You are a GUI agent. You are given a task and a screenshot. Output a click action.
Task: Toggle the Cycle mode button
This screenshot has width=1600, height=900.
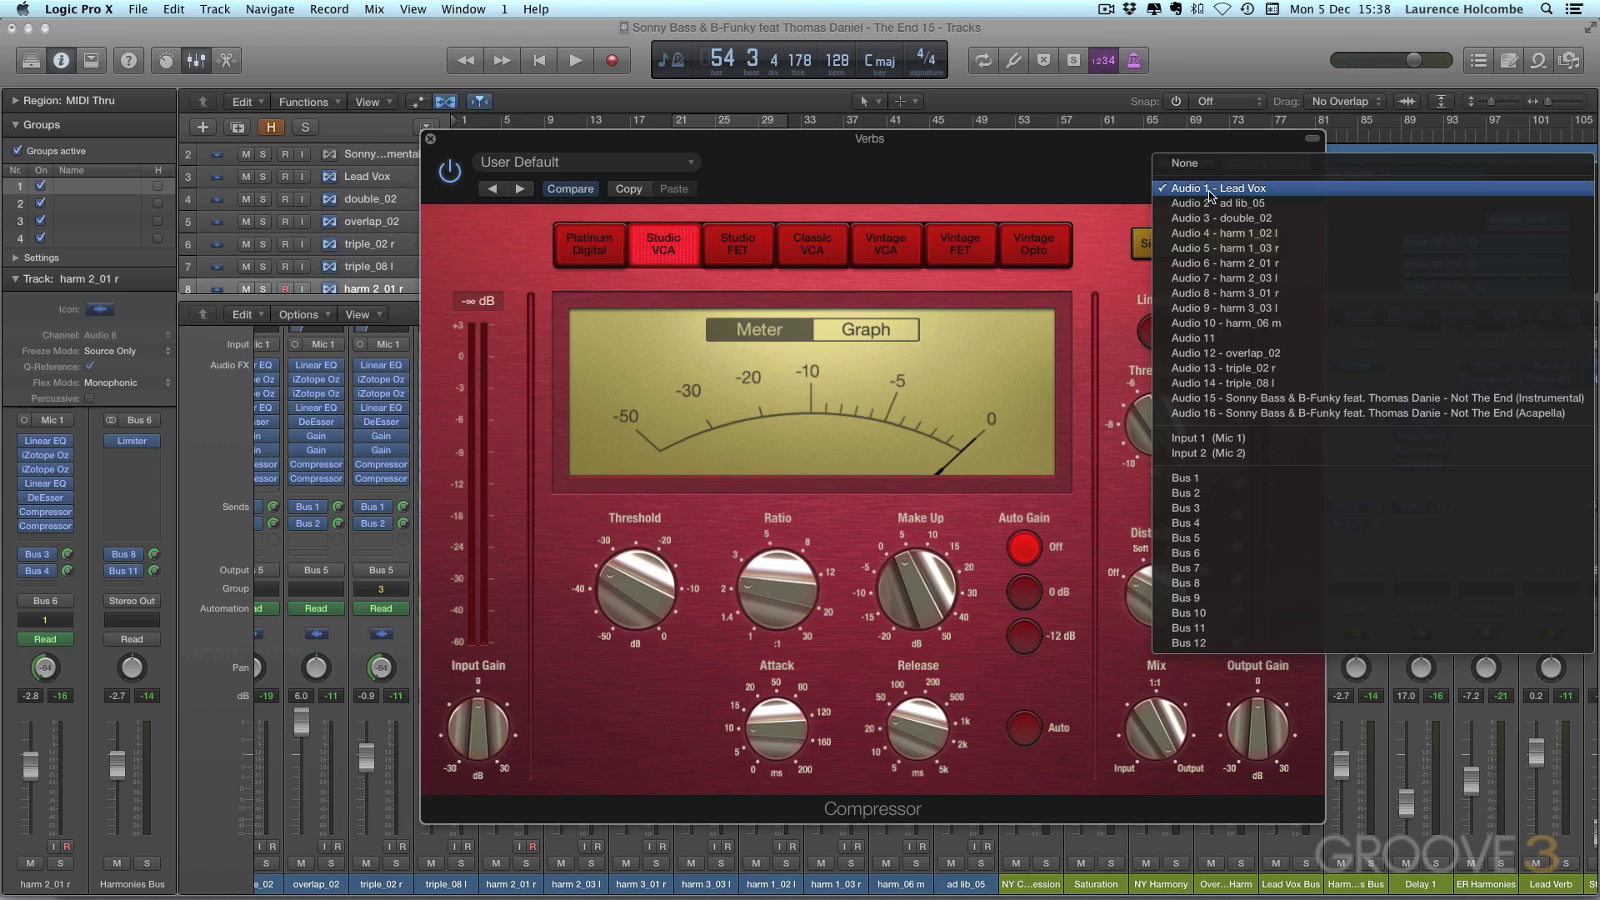[984, 60]
